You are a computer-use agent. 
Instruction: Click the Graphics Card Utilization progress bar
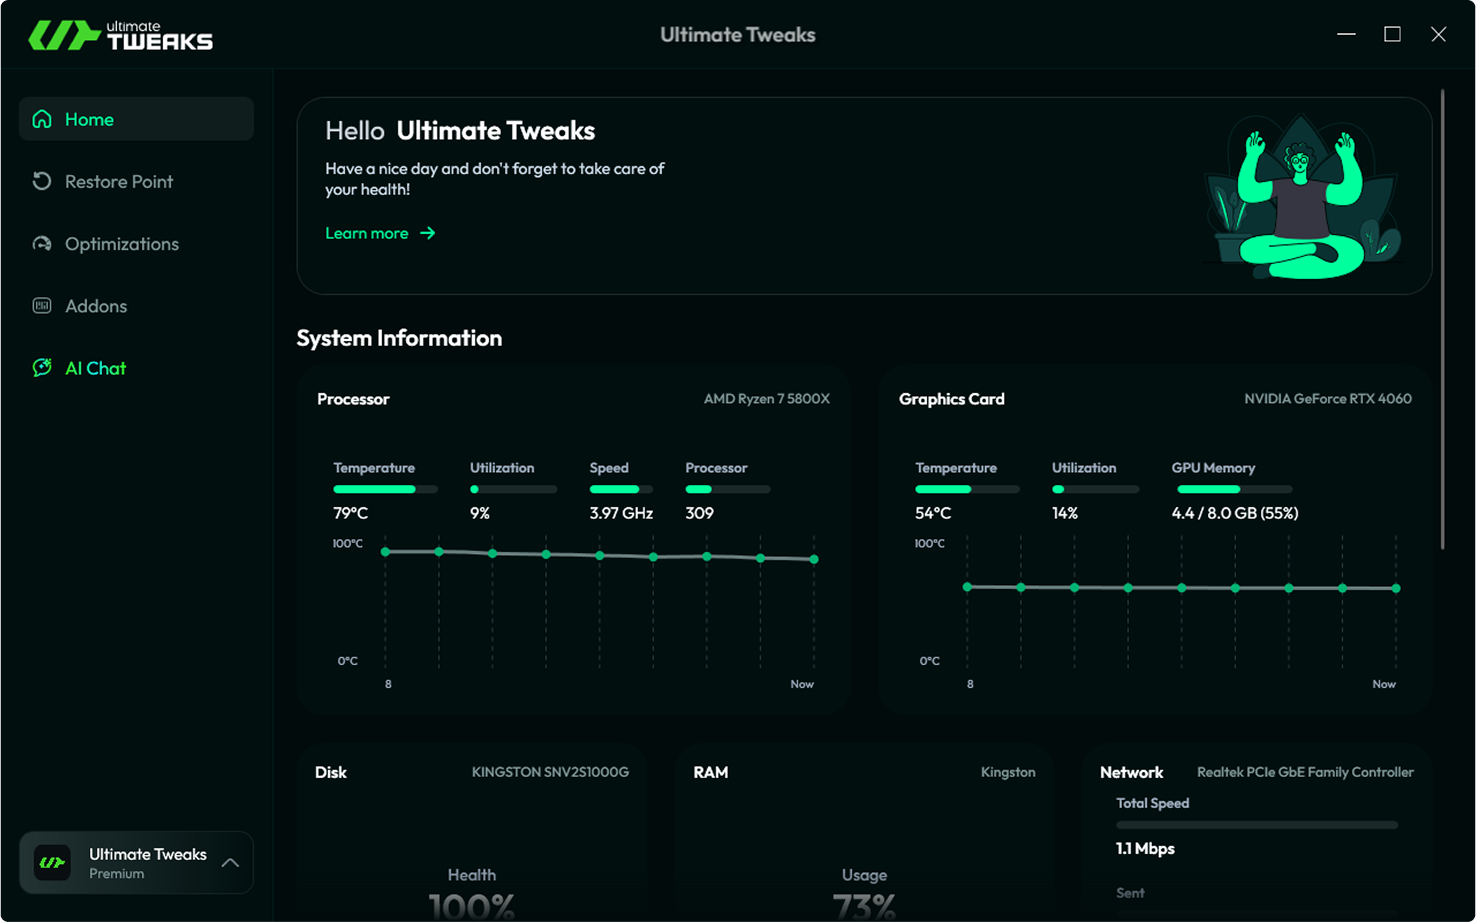pos(1095,489)
